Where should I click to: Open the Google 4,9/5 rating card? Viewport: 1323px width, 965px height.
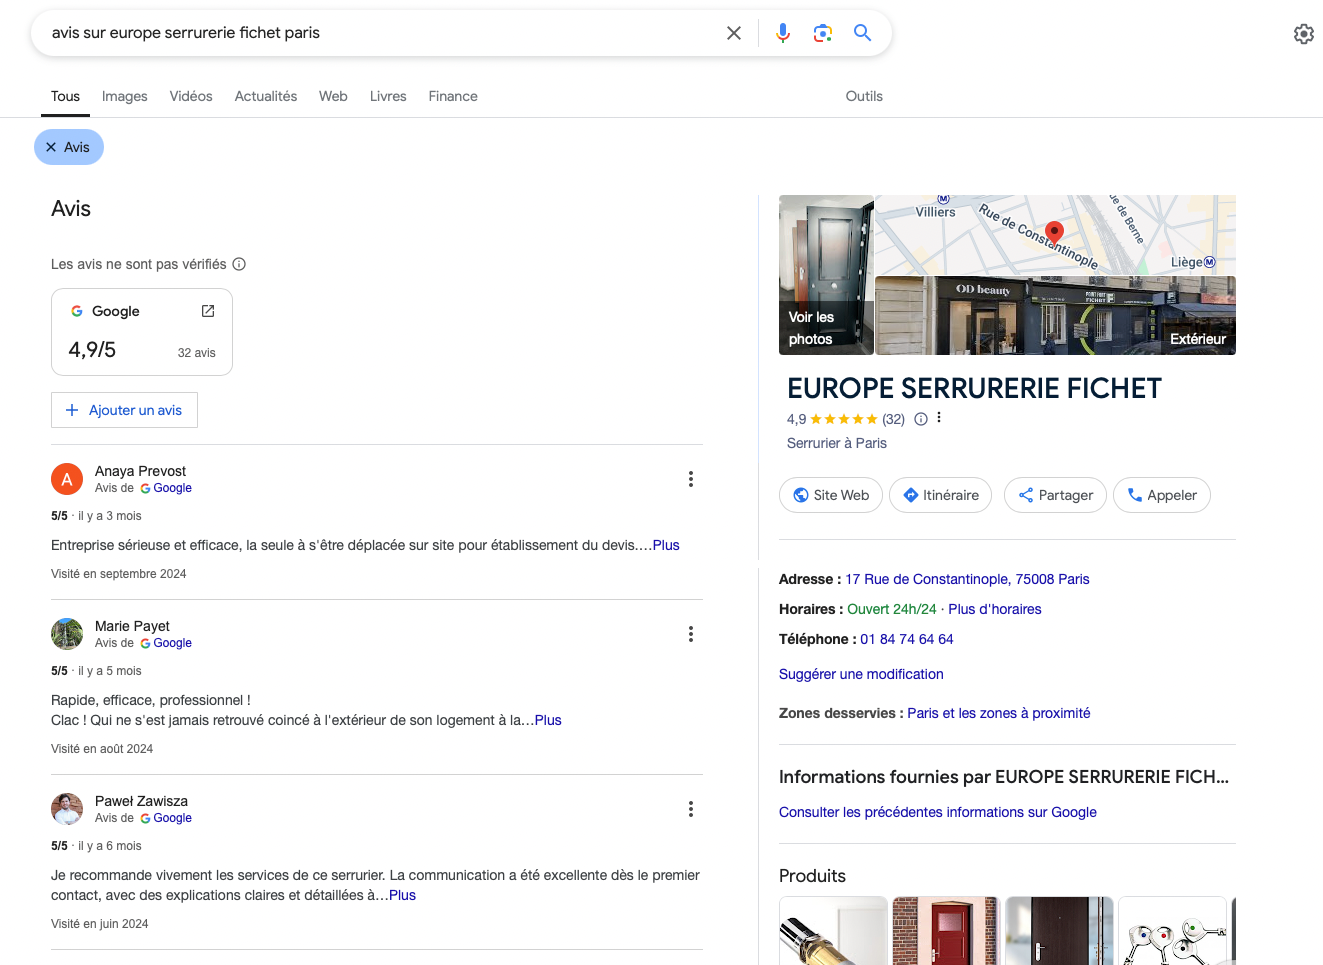click(142, 332)
